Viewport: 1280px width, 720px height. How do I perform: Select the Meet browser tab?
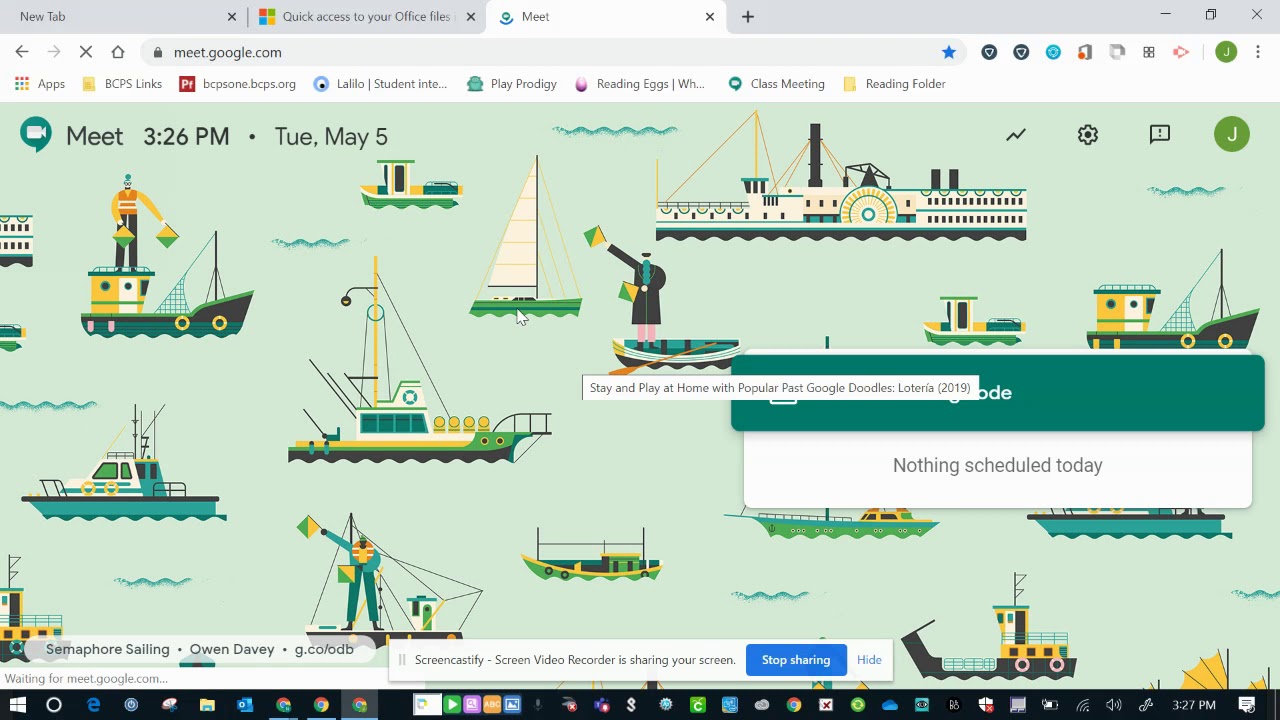(x=607, y=17)
